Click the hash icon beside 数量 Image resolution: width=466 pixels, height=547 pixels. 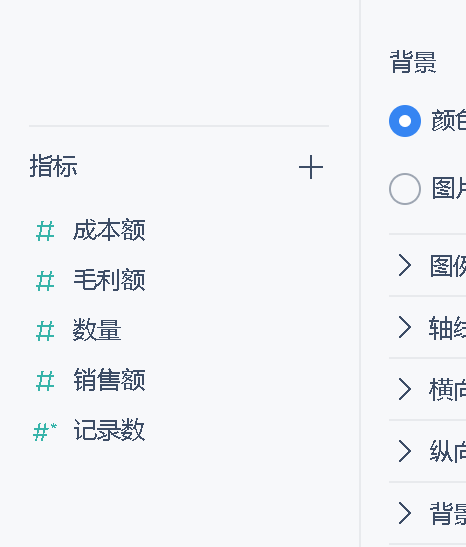tap(45, 330)
